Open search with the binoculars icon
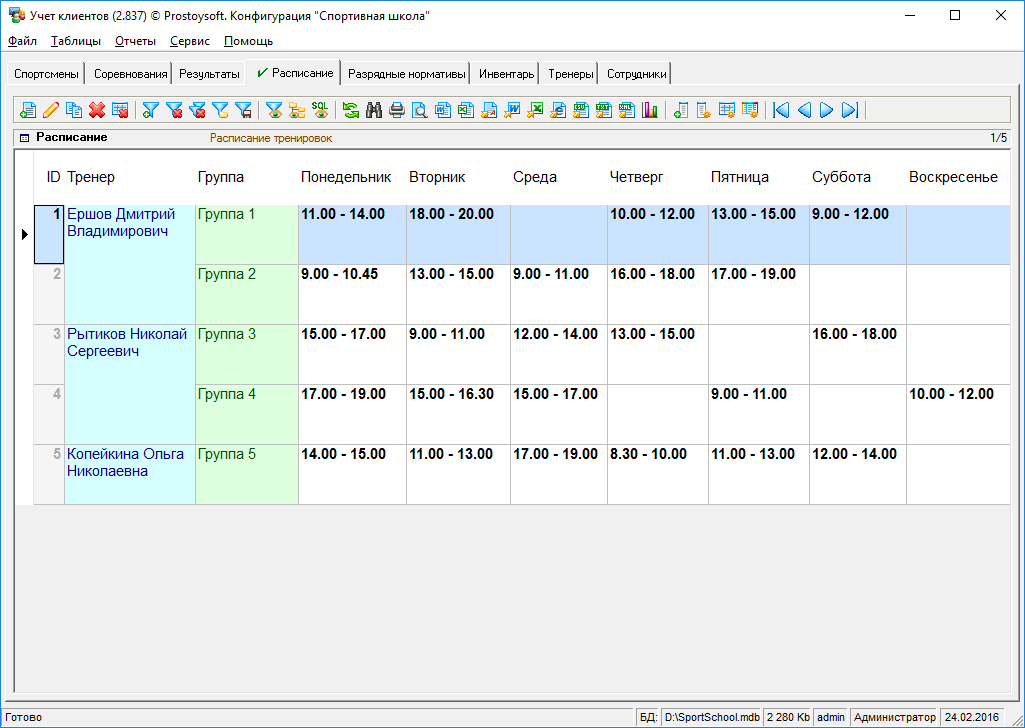1025x728 pixels. (374, 110)
